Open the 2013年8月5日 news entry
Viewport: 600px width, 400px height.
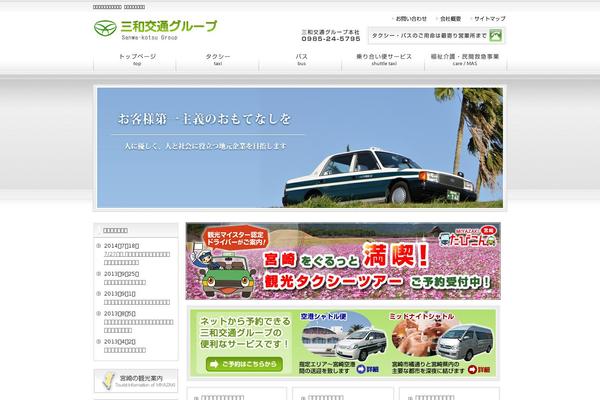pyautogui.click(x=139, y=326)
